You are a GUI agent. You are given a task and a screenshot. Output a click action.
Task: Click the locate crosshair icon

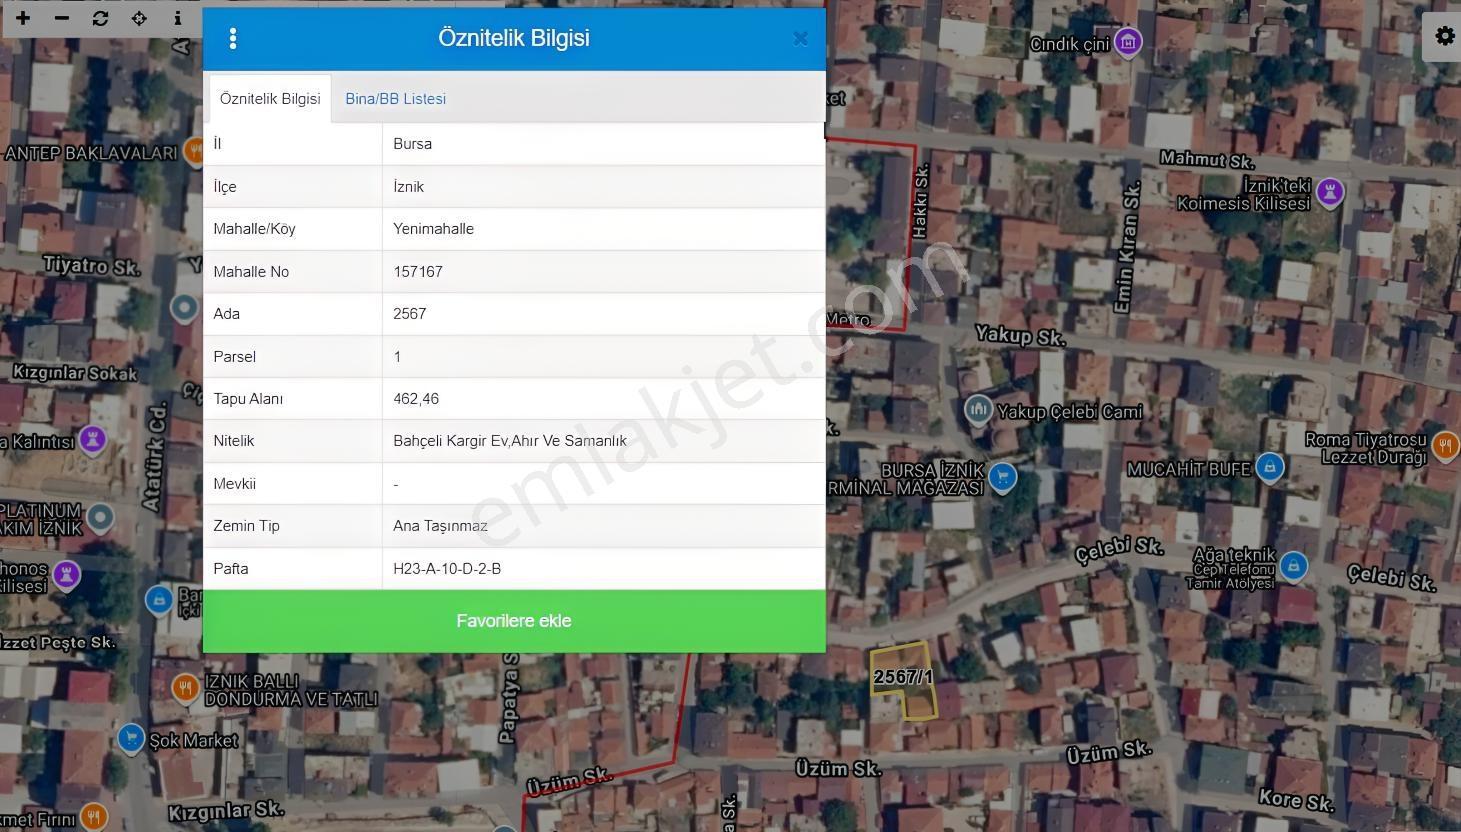click(139, 18)
